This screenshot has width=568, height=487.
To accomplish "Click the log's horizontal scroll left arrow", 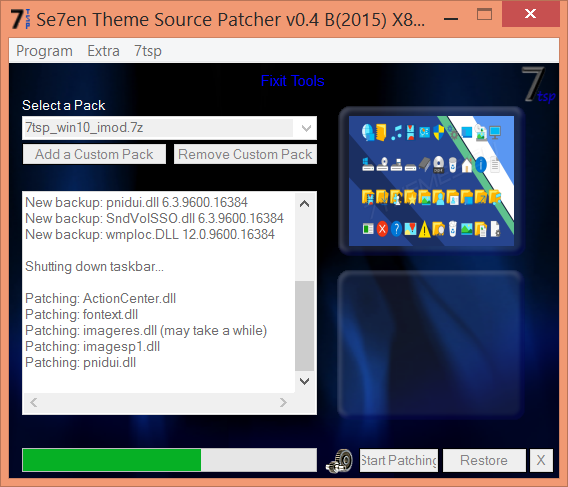I will point(34,402).
